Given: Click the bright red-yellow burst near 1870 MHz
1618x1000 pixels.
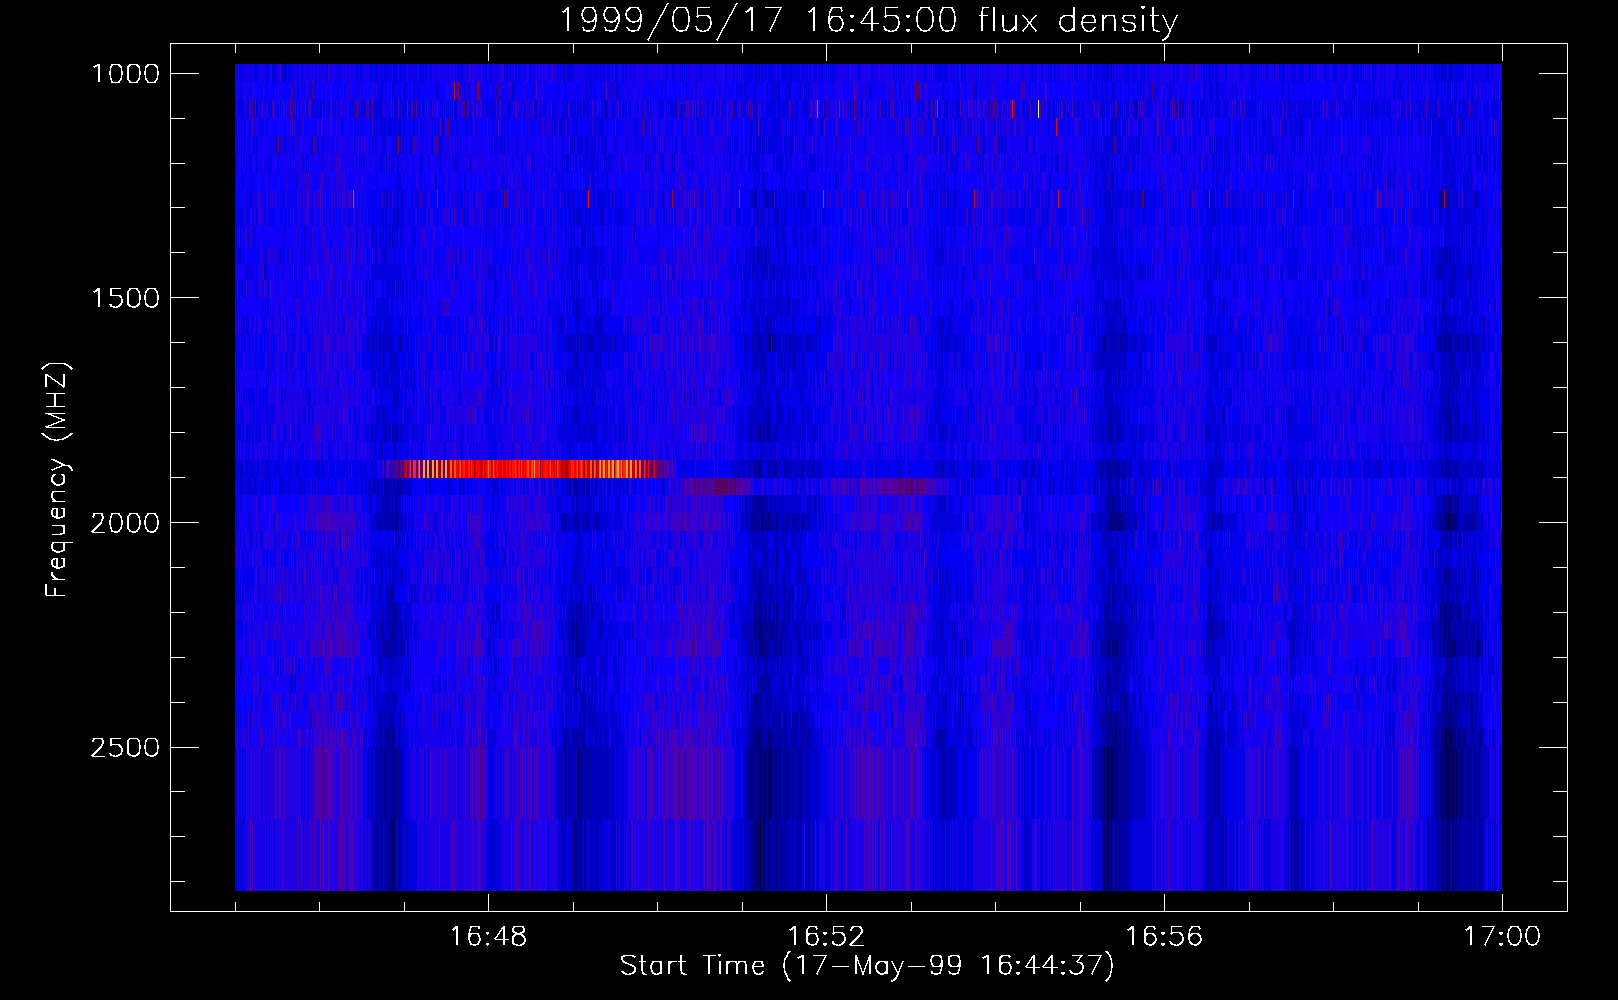Looking at the screenshot, I should (527, 469).
